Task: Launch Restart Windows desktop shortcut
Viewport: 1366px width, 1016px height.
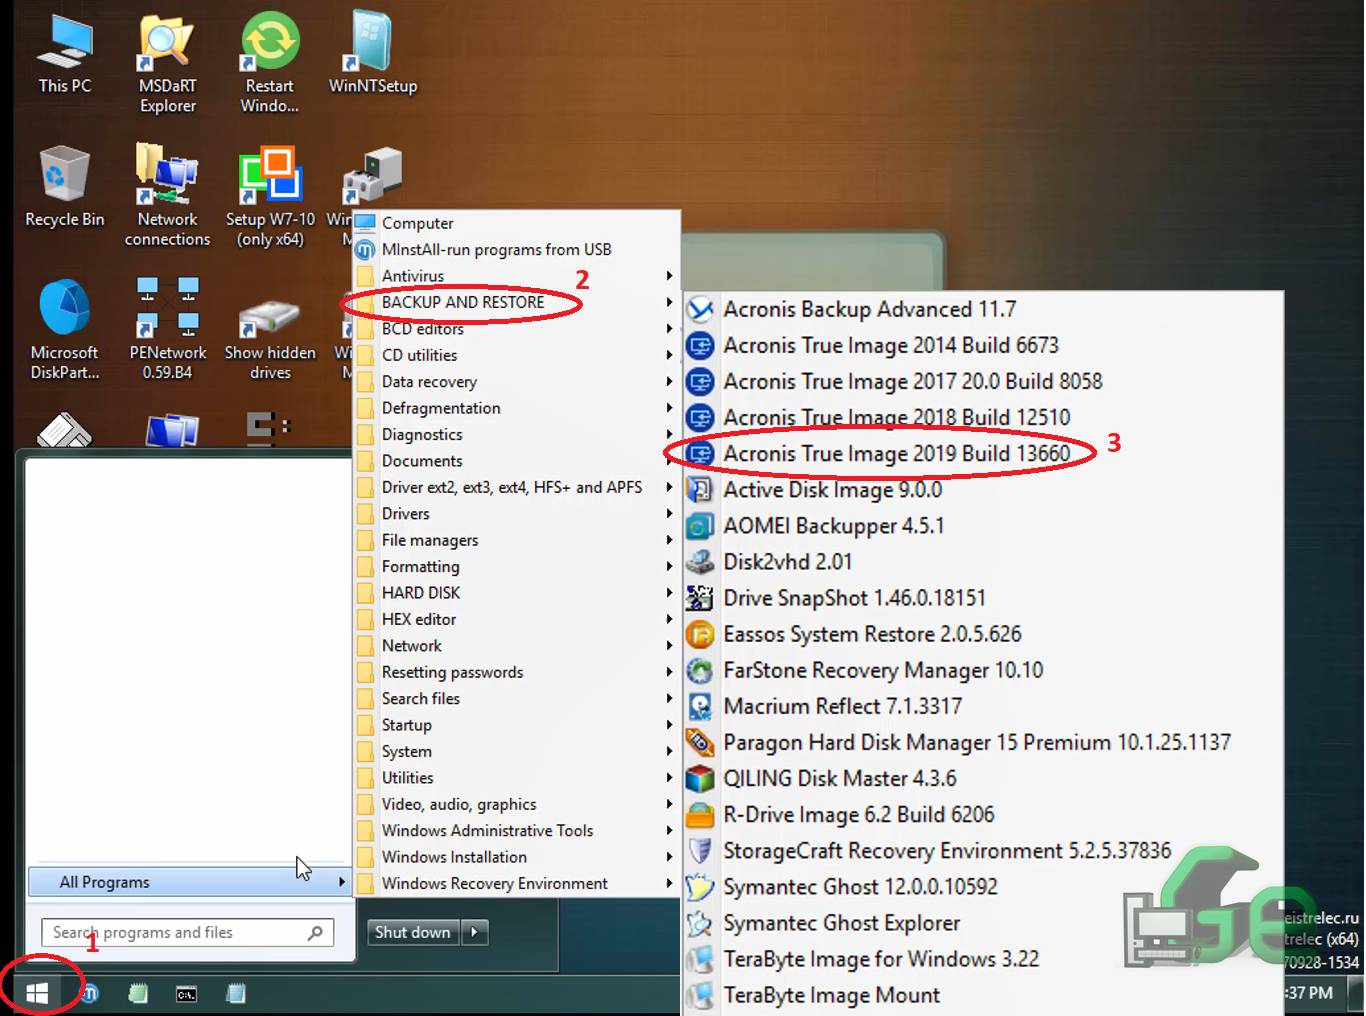Action: [270, 63]
